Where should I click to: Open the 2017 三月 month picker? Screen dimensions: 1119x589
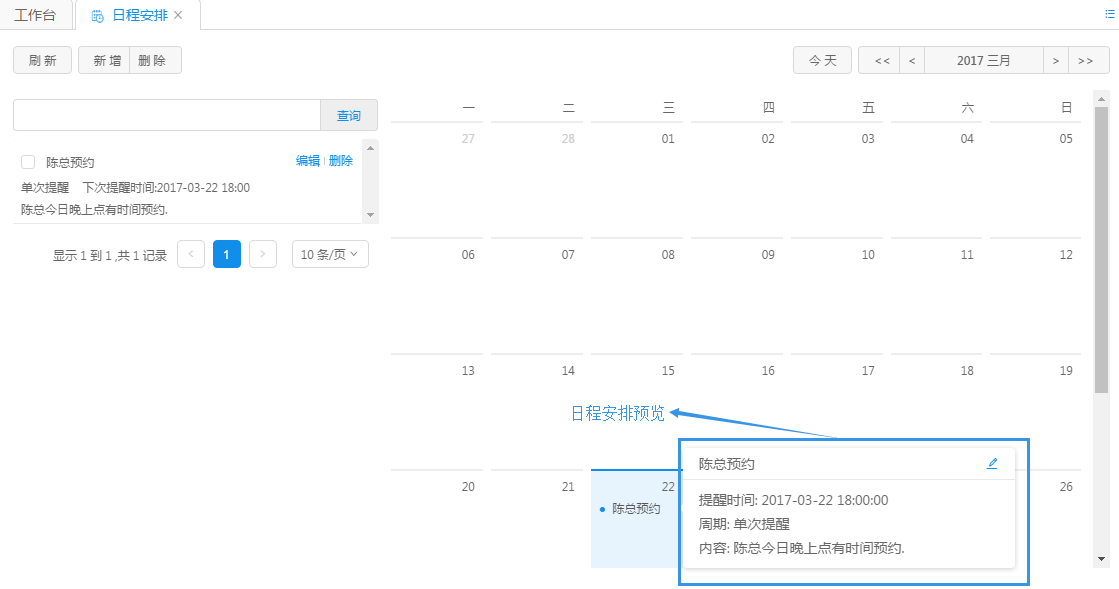(983, 60)
